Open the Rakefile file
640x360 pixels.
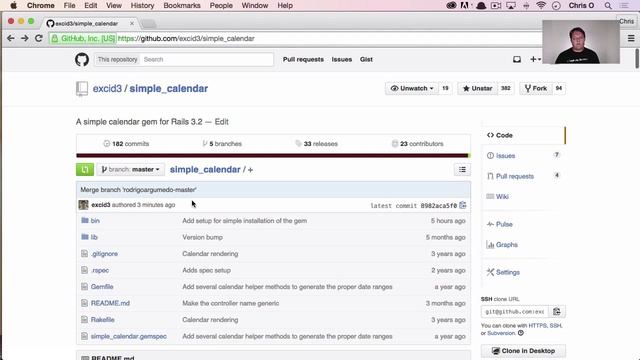(x=102, y=320)
